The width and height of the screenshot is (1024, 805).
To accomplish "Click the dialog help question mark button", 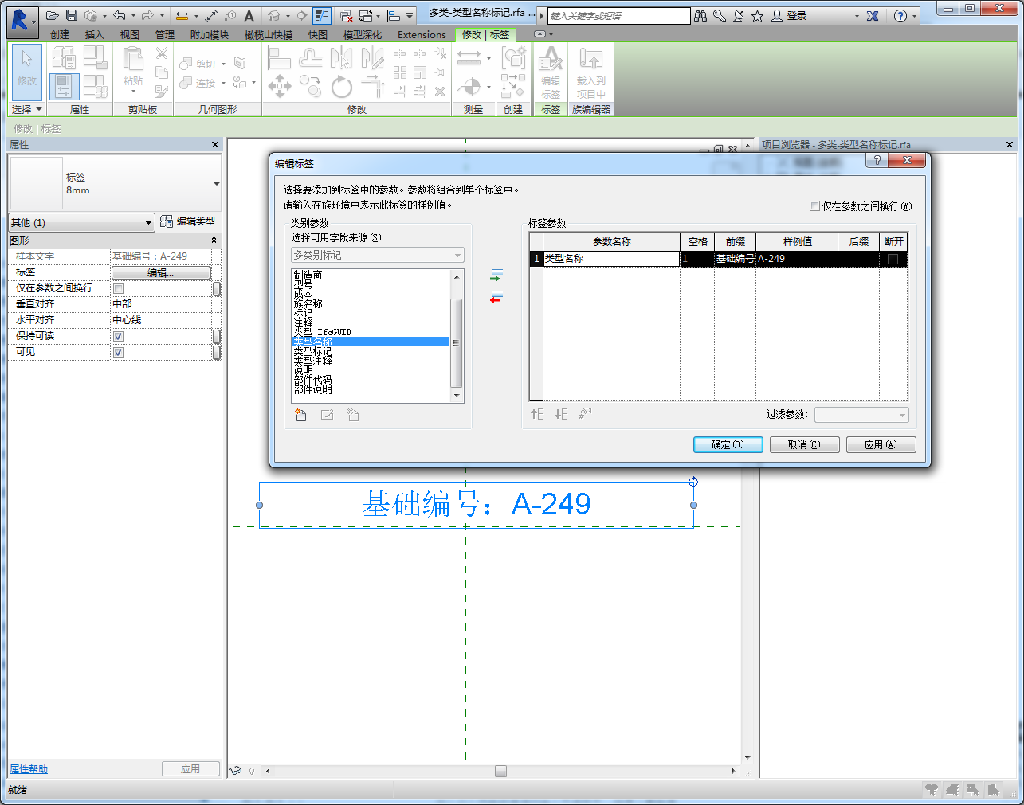I will click(x=877, y=161).
